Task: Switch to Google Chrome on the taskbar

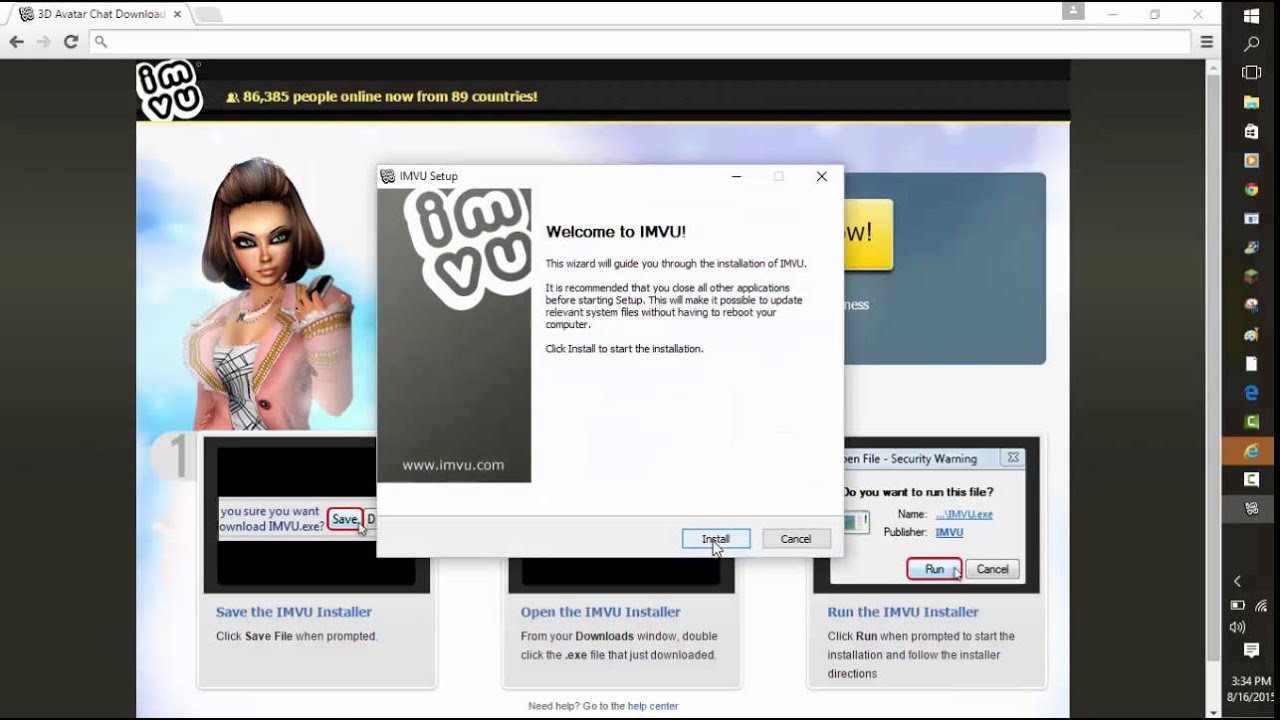Action: pos(1251,189)
